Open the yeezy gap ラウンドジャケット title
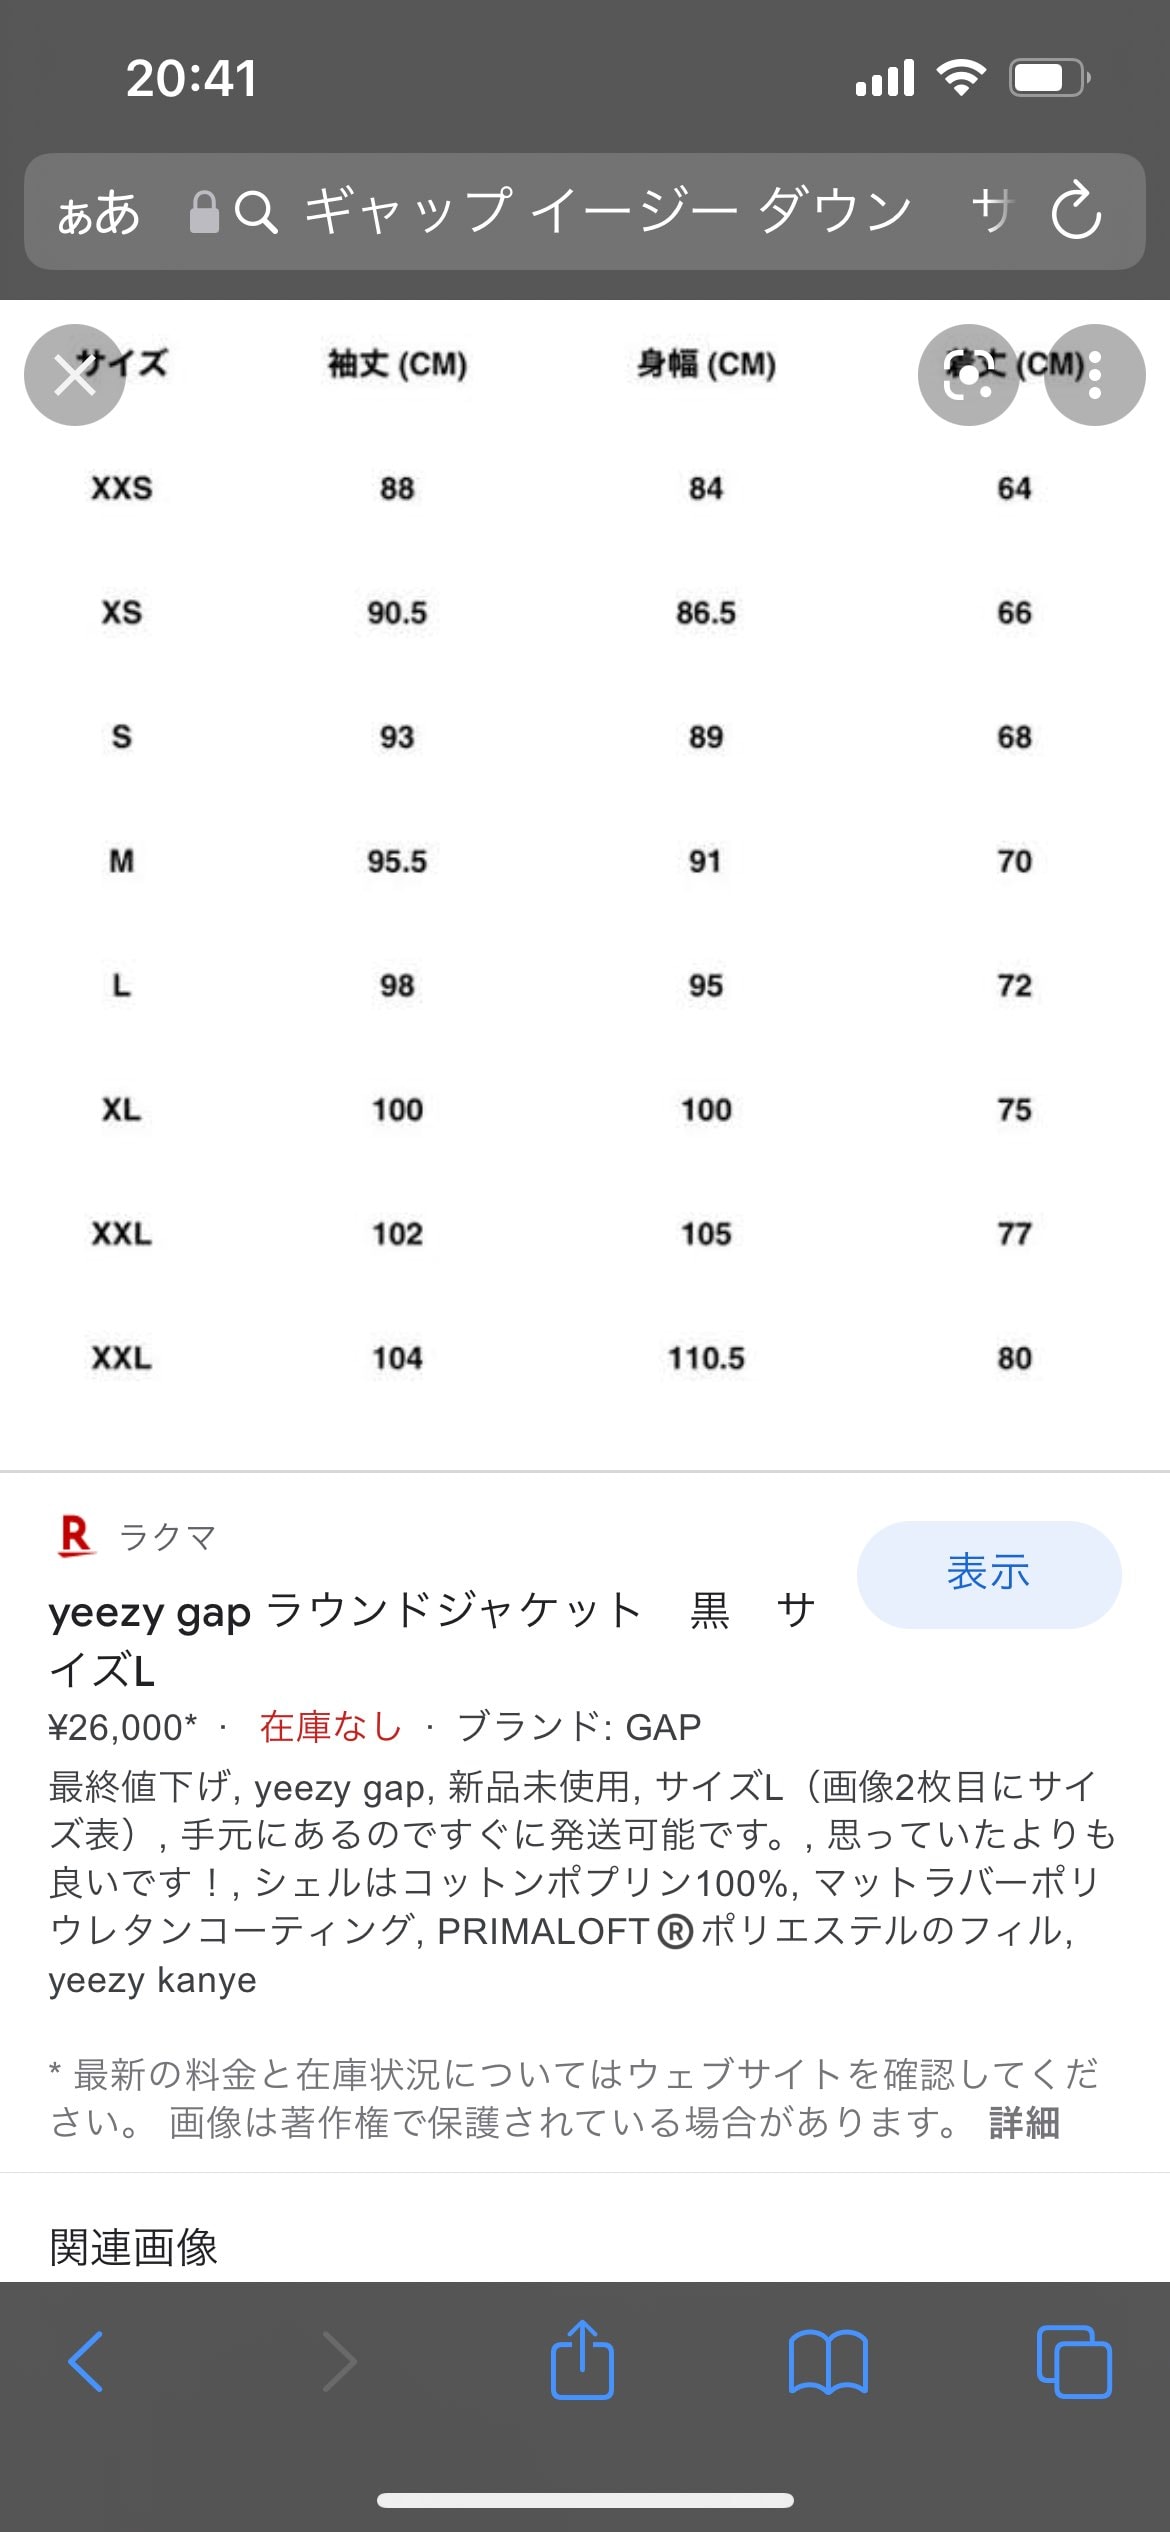The height and width of the screenshot is (2532, 1170). click(432, 1640)
